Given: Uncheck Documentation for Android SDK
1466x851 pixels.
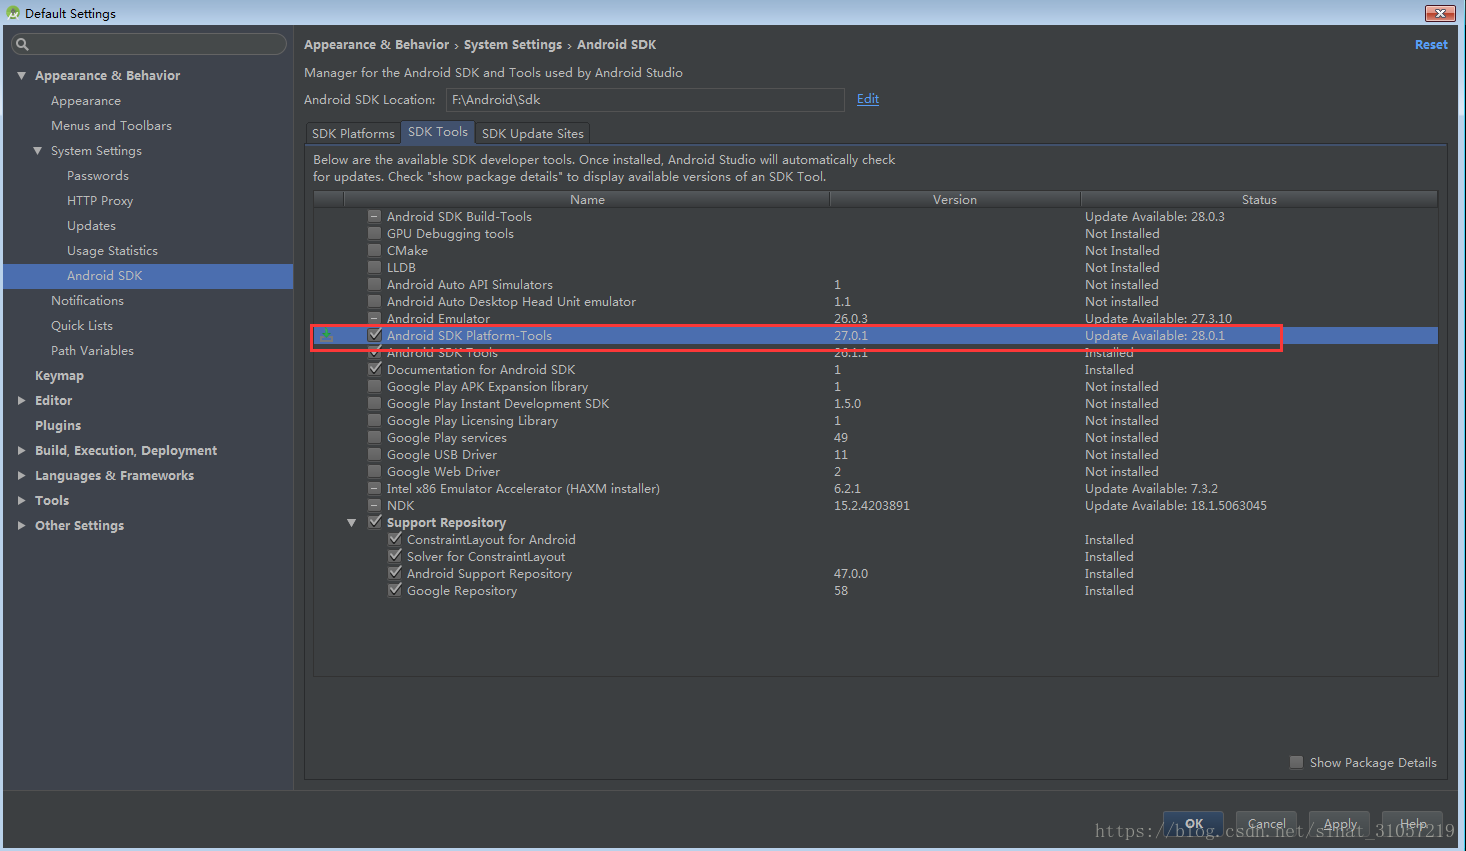Looking at the screenshot, I should click(374, 369).
